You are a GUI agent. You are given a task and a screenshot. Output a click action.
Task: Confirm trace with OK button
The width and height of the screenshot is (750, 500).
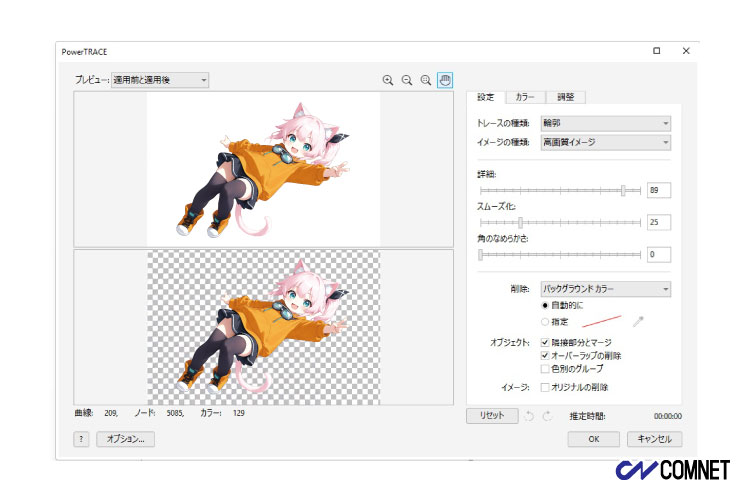point(594,439)
